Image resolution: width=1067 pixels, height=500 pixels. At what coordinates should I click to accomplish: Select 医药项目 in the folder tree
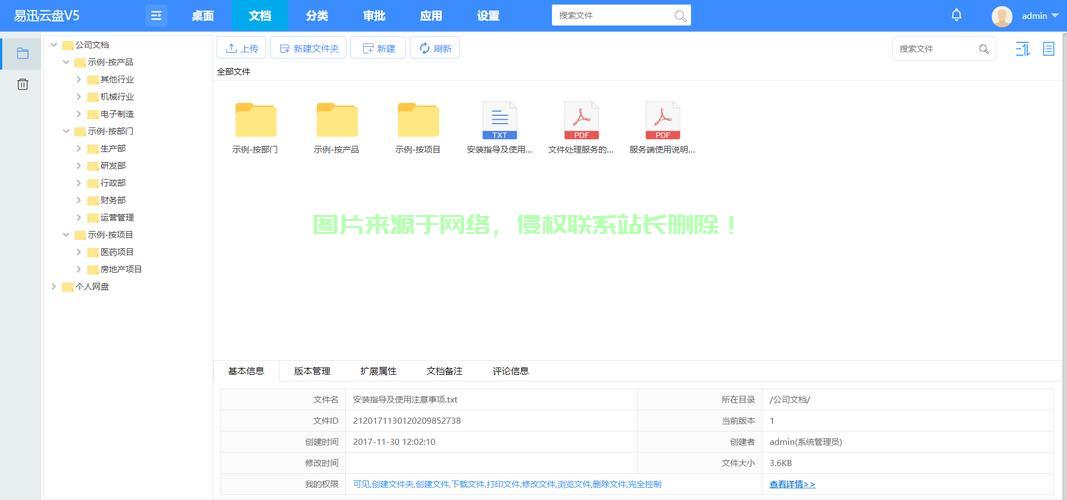tap(117, 252)
